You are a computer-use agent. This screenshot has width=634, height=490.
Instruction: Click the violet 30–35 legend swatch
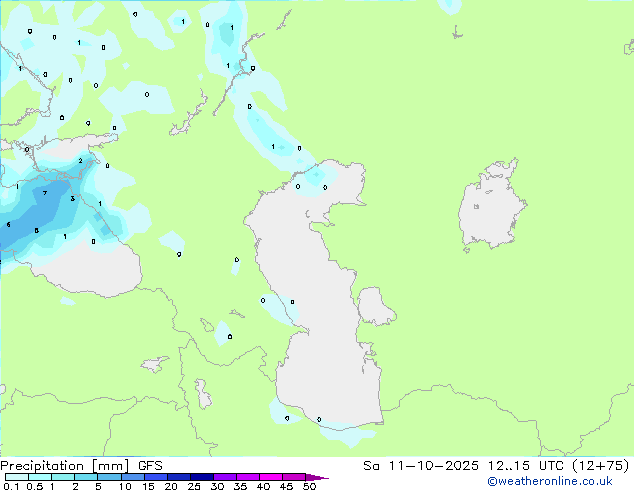pyautogui.click(x=224, y=477)
